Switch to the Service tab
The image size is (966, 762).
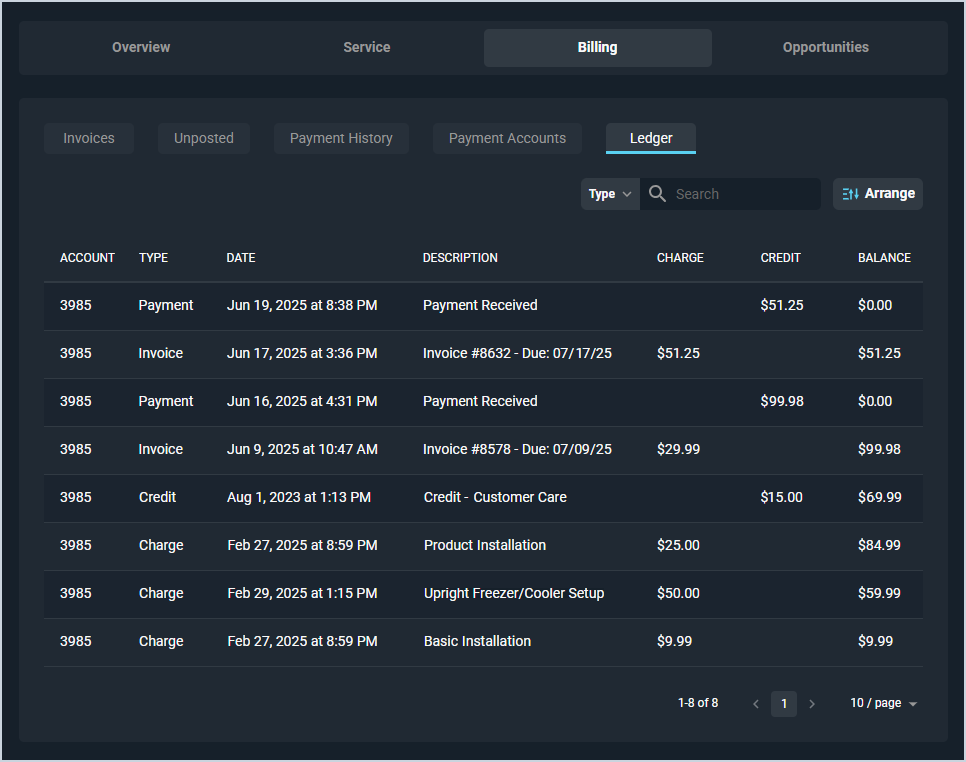click(366, 47)
